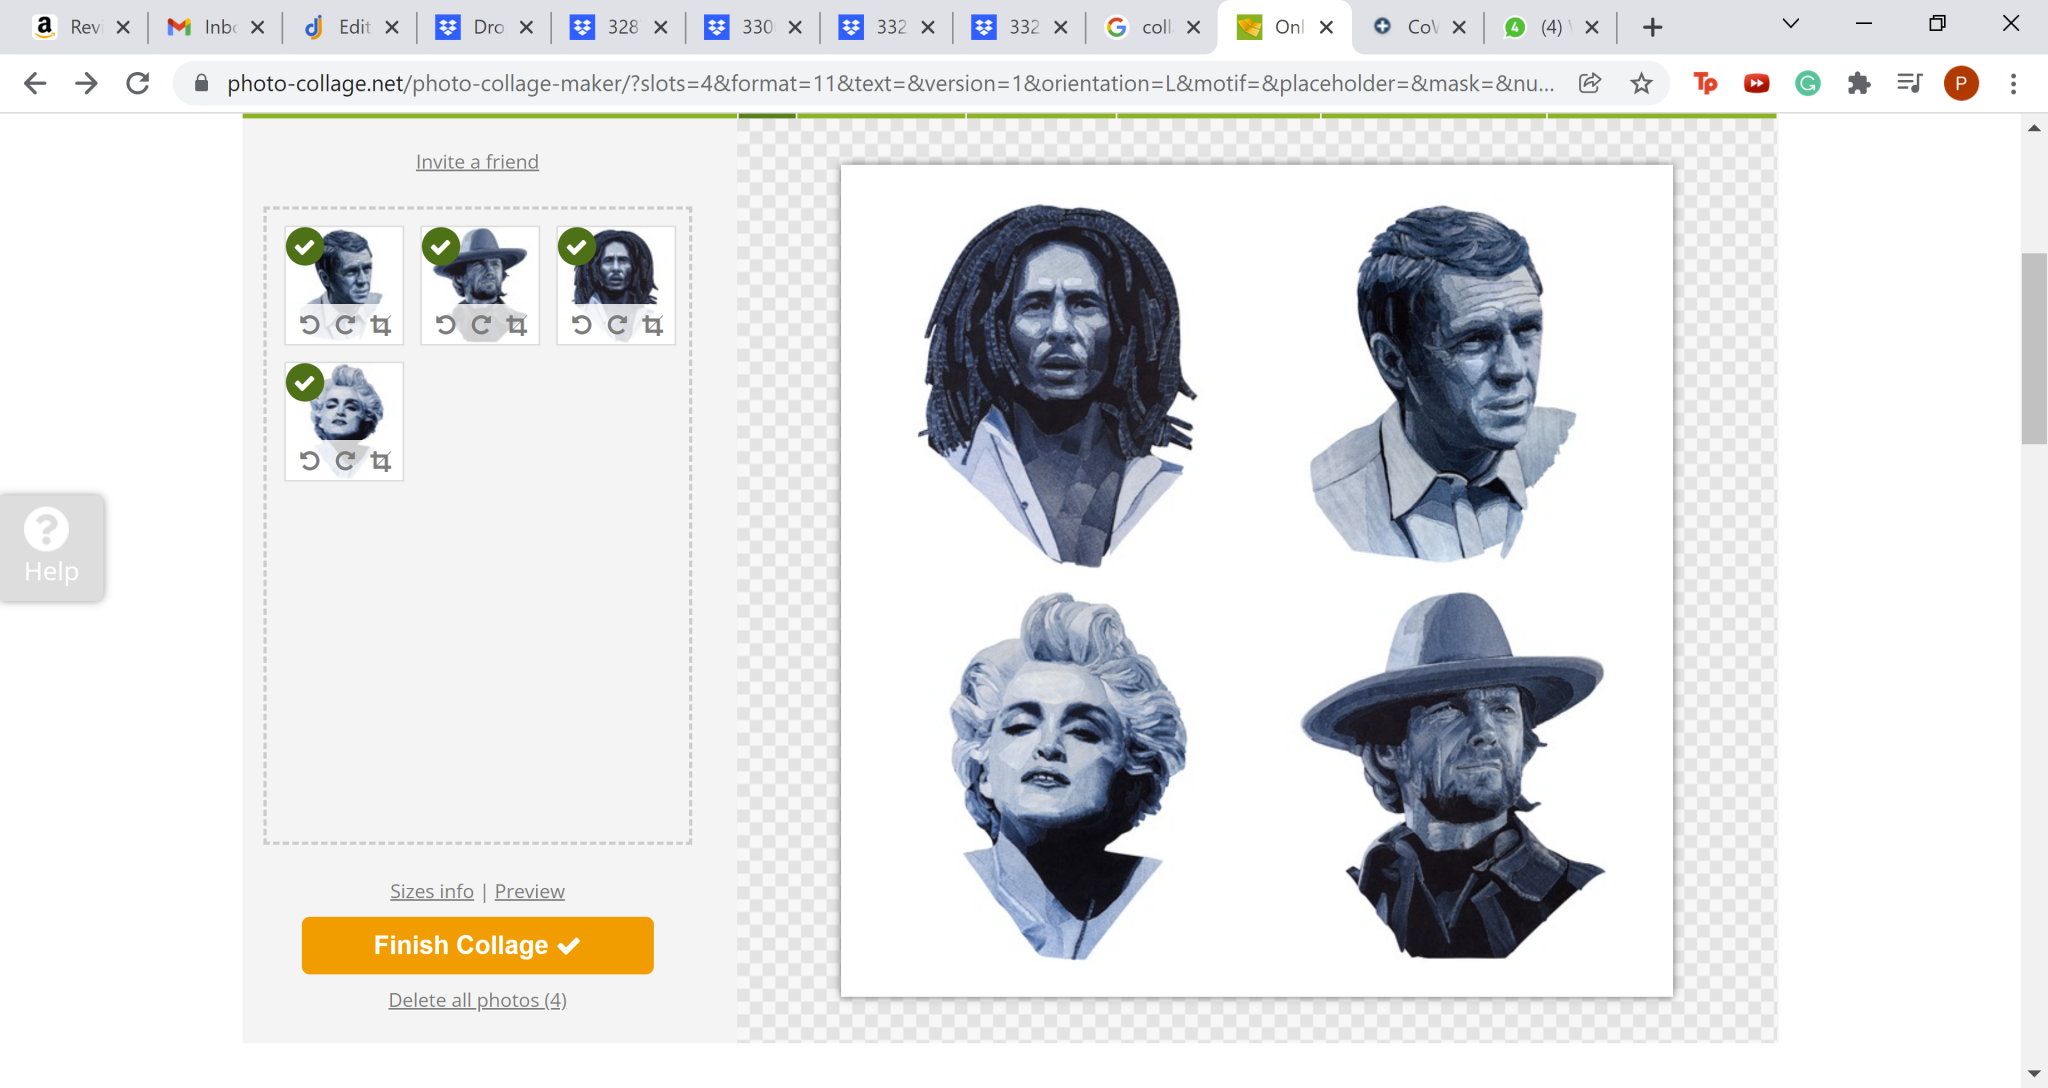Image resolution: width=2048 pixels, height=1088 pixels.
Task: Close the Dropbox 330 tab
Action: point(795,27)
